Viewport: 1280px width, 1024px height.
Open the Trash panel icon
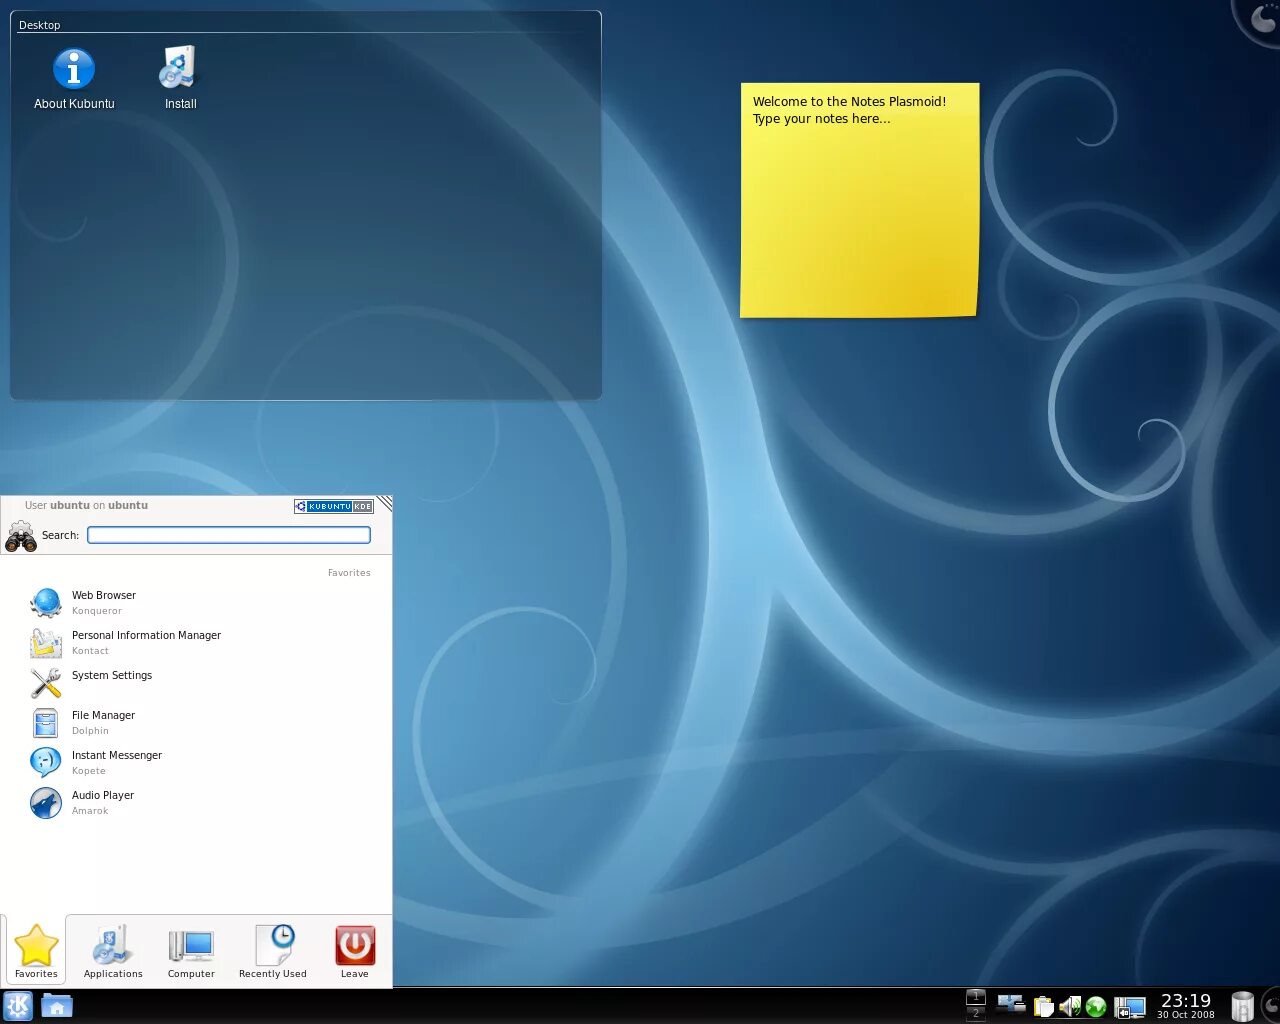coord(1242,1006)
